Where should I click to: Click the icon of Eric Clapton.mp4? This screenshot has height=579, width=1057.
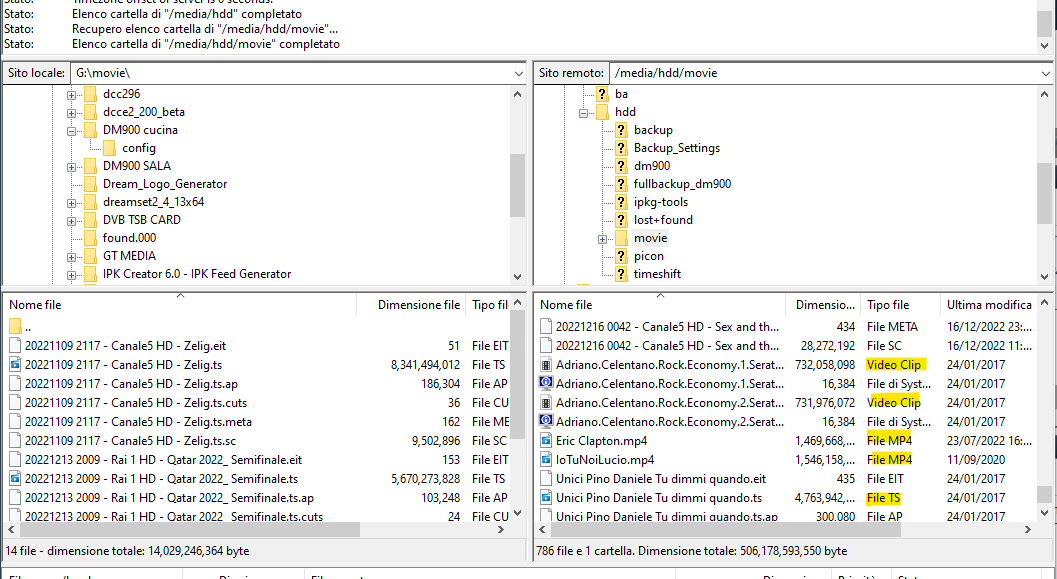(547, 441)
